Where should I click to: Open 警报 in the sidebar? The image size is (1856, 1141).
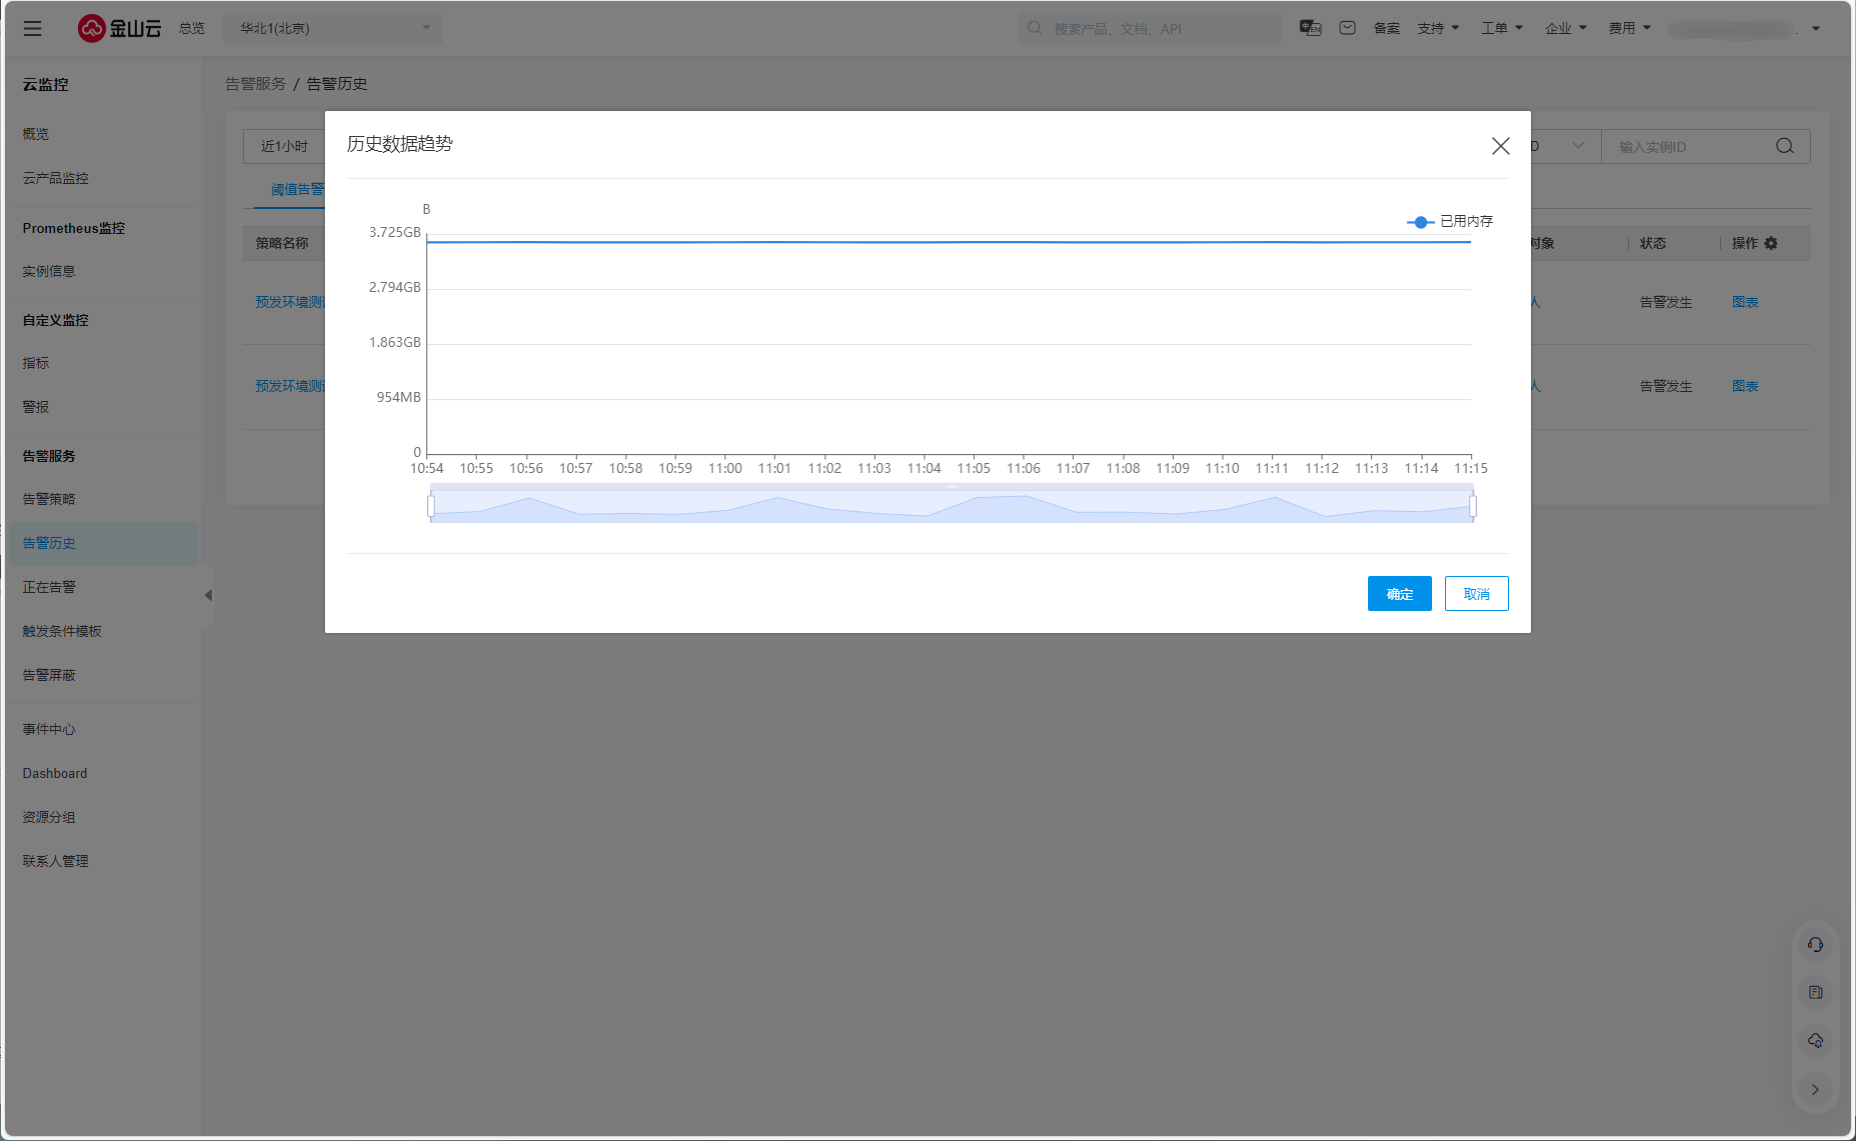pos(36,407)
